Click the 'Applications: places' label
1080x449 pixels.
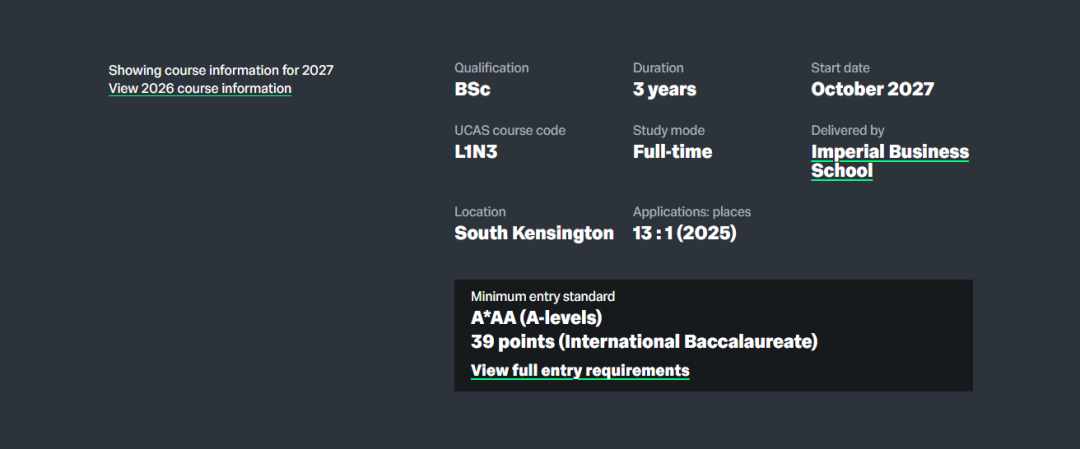click(x=691, y=212)
